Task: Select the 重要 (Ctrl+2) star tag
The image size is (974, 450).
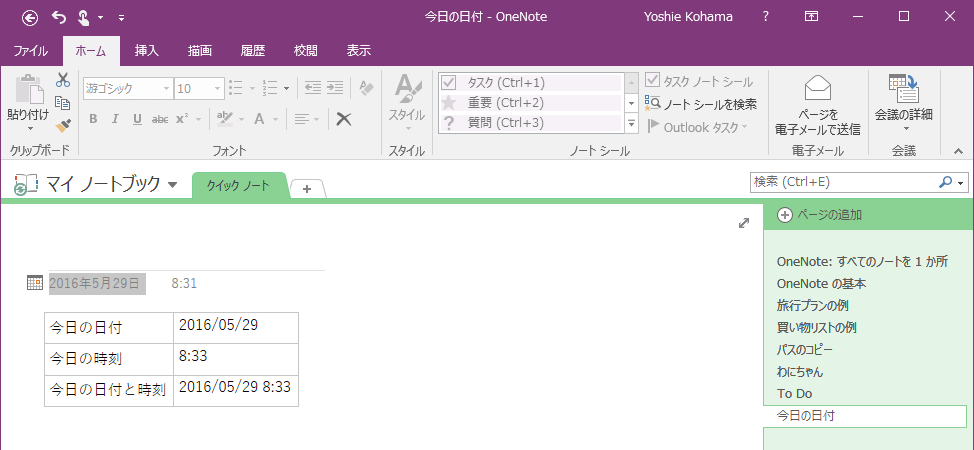Action: coord(530,103)
